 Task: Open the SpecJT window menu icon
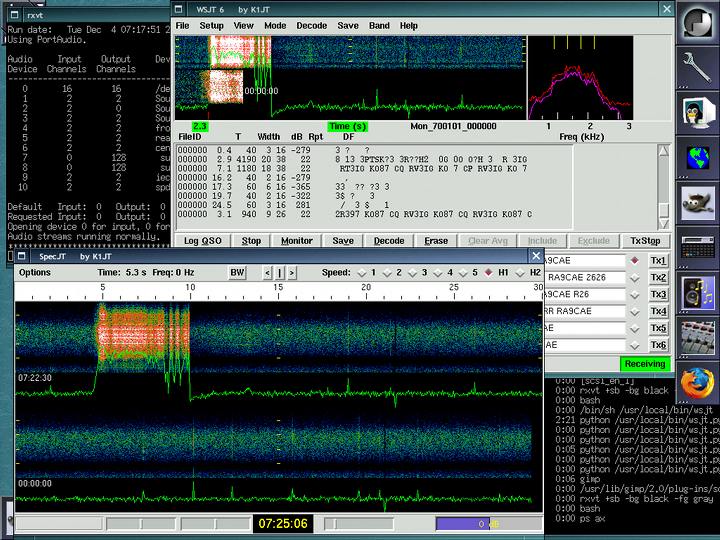pyautogui.click(x=21, y=256)
